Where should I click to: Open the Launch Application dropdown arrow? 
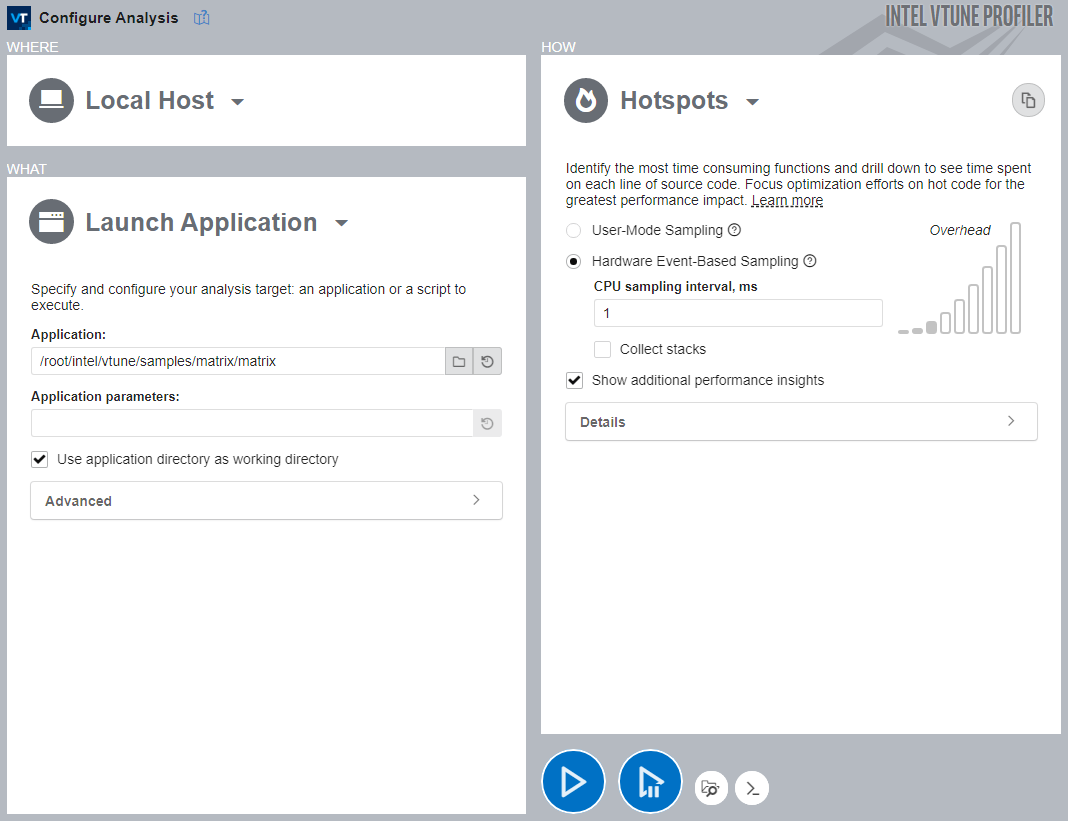[341, 223]
